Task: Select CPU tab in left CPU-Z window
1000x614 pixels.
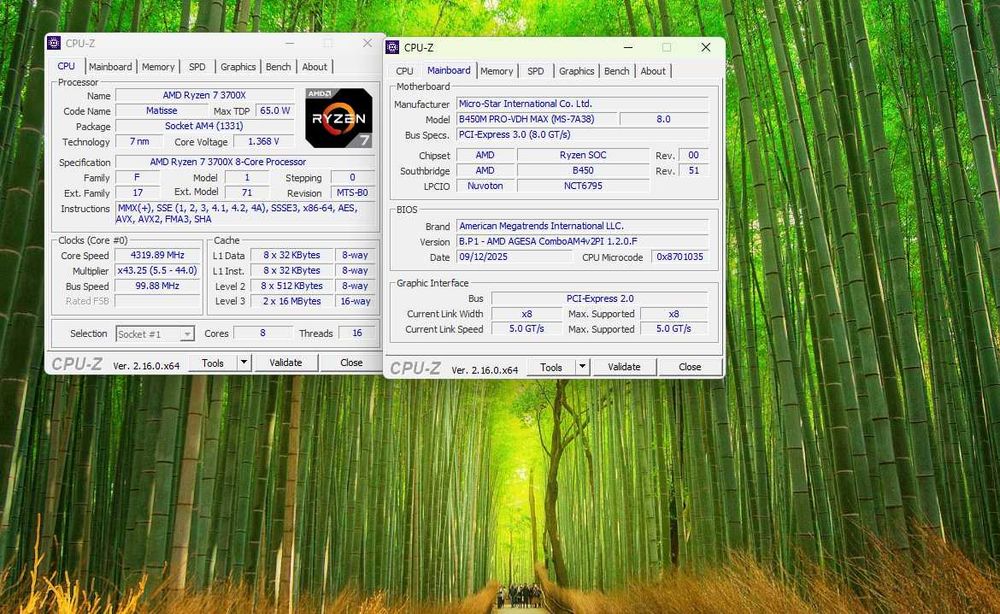Action: tap(66, 66)
